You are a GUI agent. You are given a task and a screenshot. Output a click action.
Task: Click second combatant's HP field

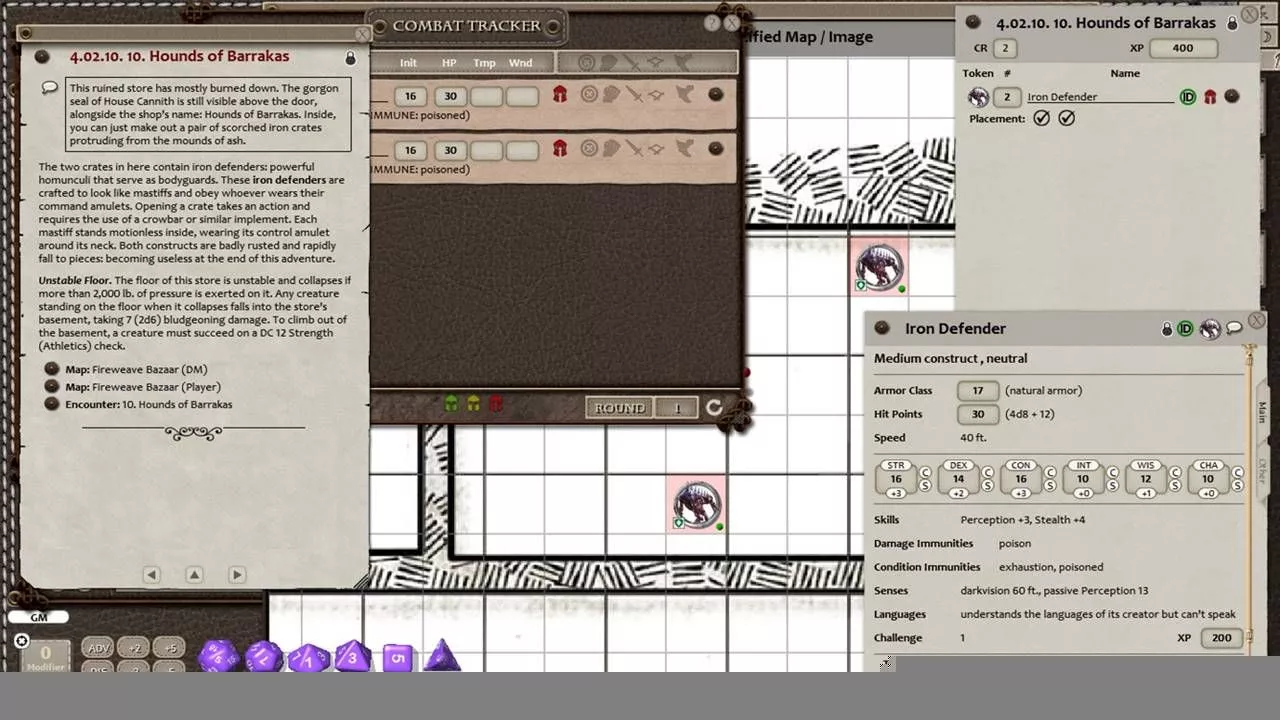[450, 150]
